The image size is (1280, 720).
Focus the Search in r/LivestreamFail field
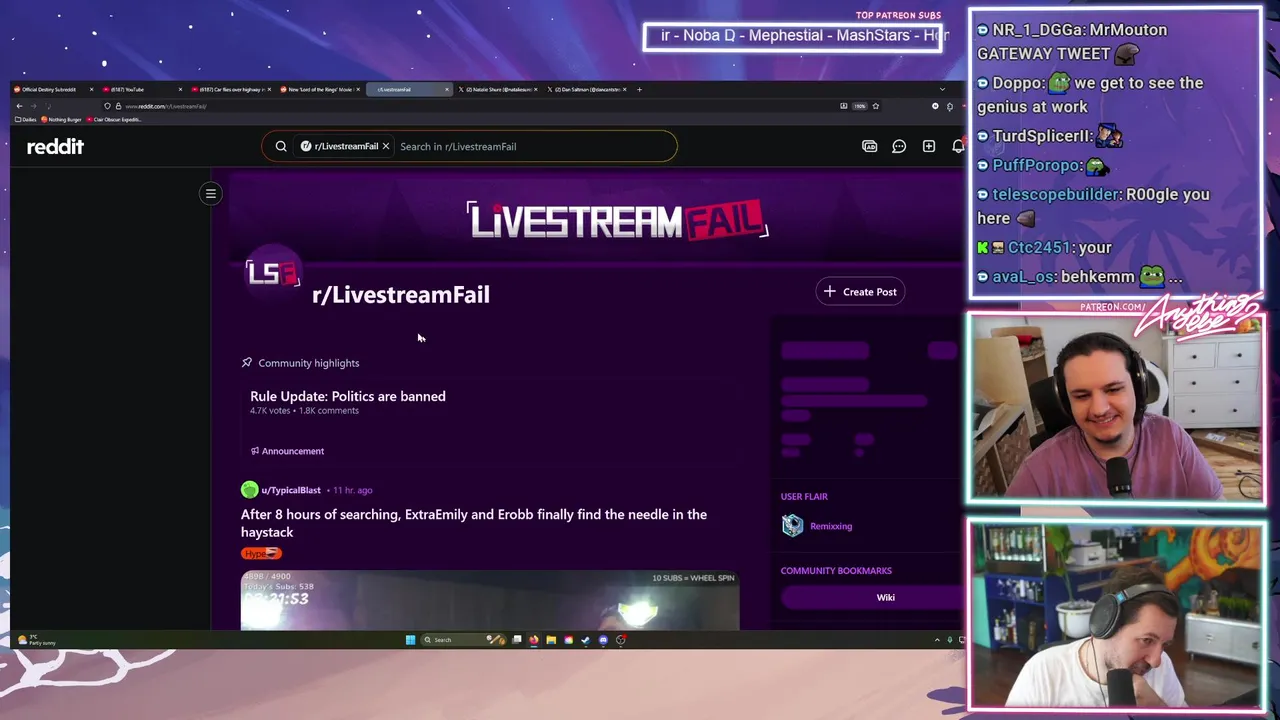(535, 146)
